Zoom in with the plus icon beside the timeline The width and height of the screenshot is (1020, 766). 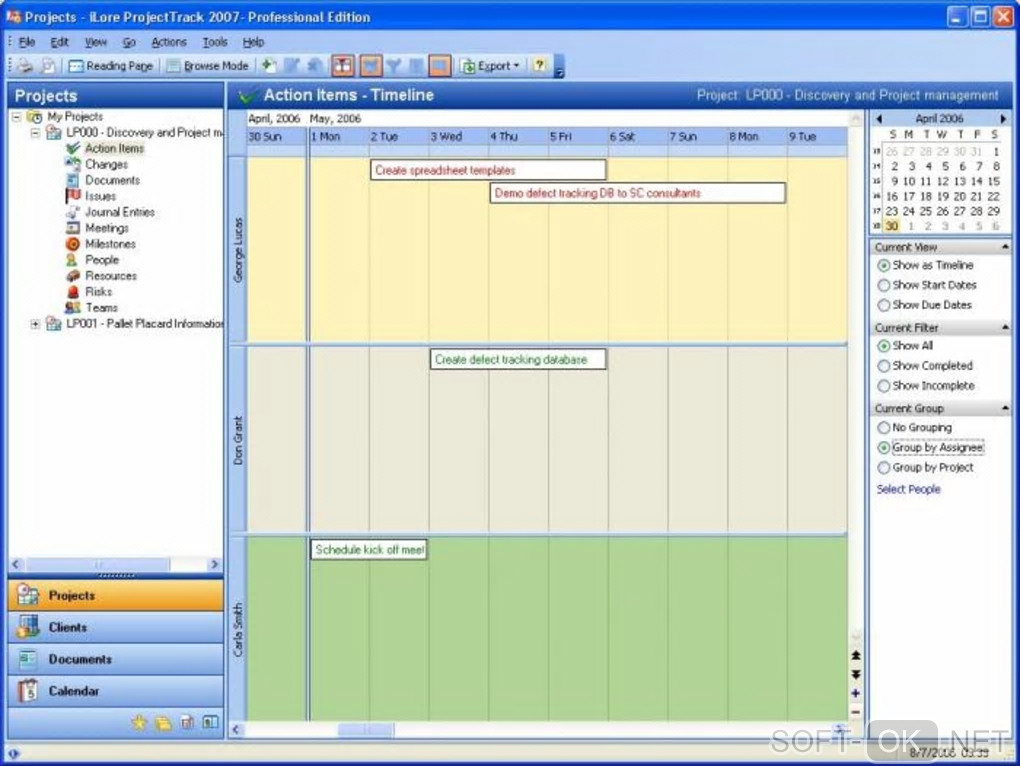coord(856,693)
